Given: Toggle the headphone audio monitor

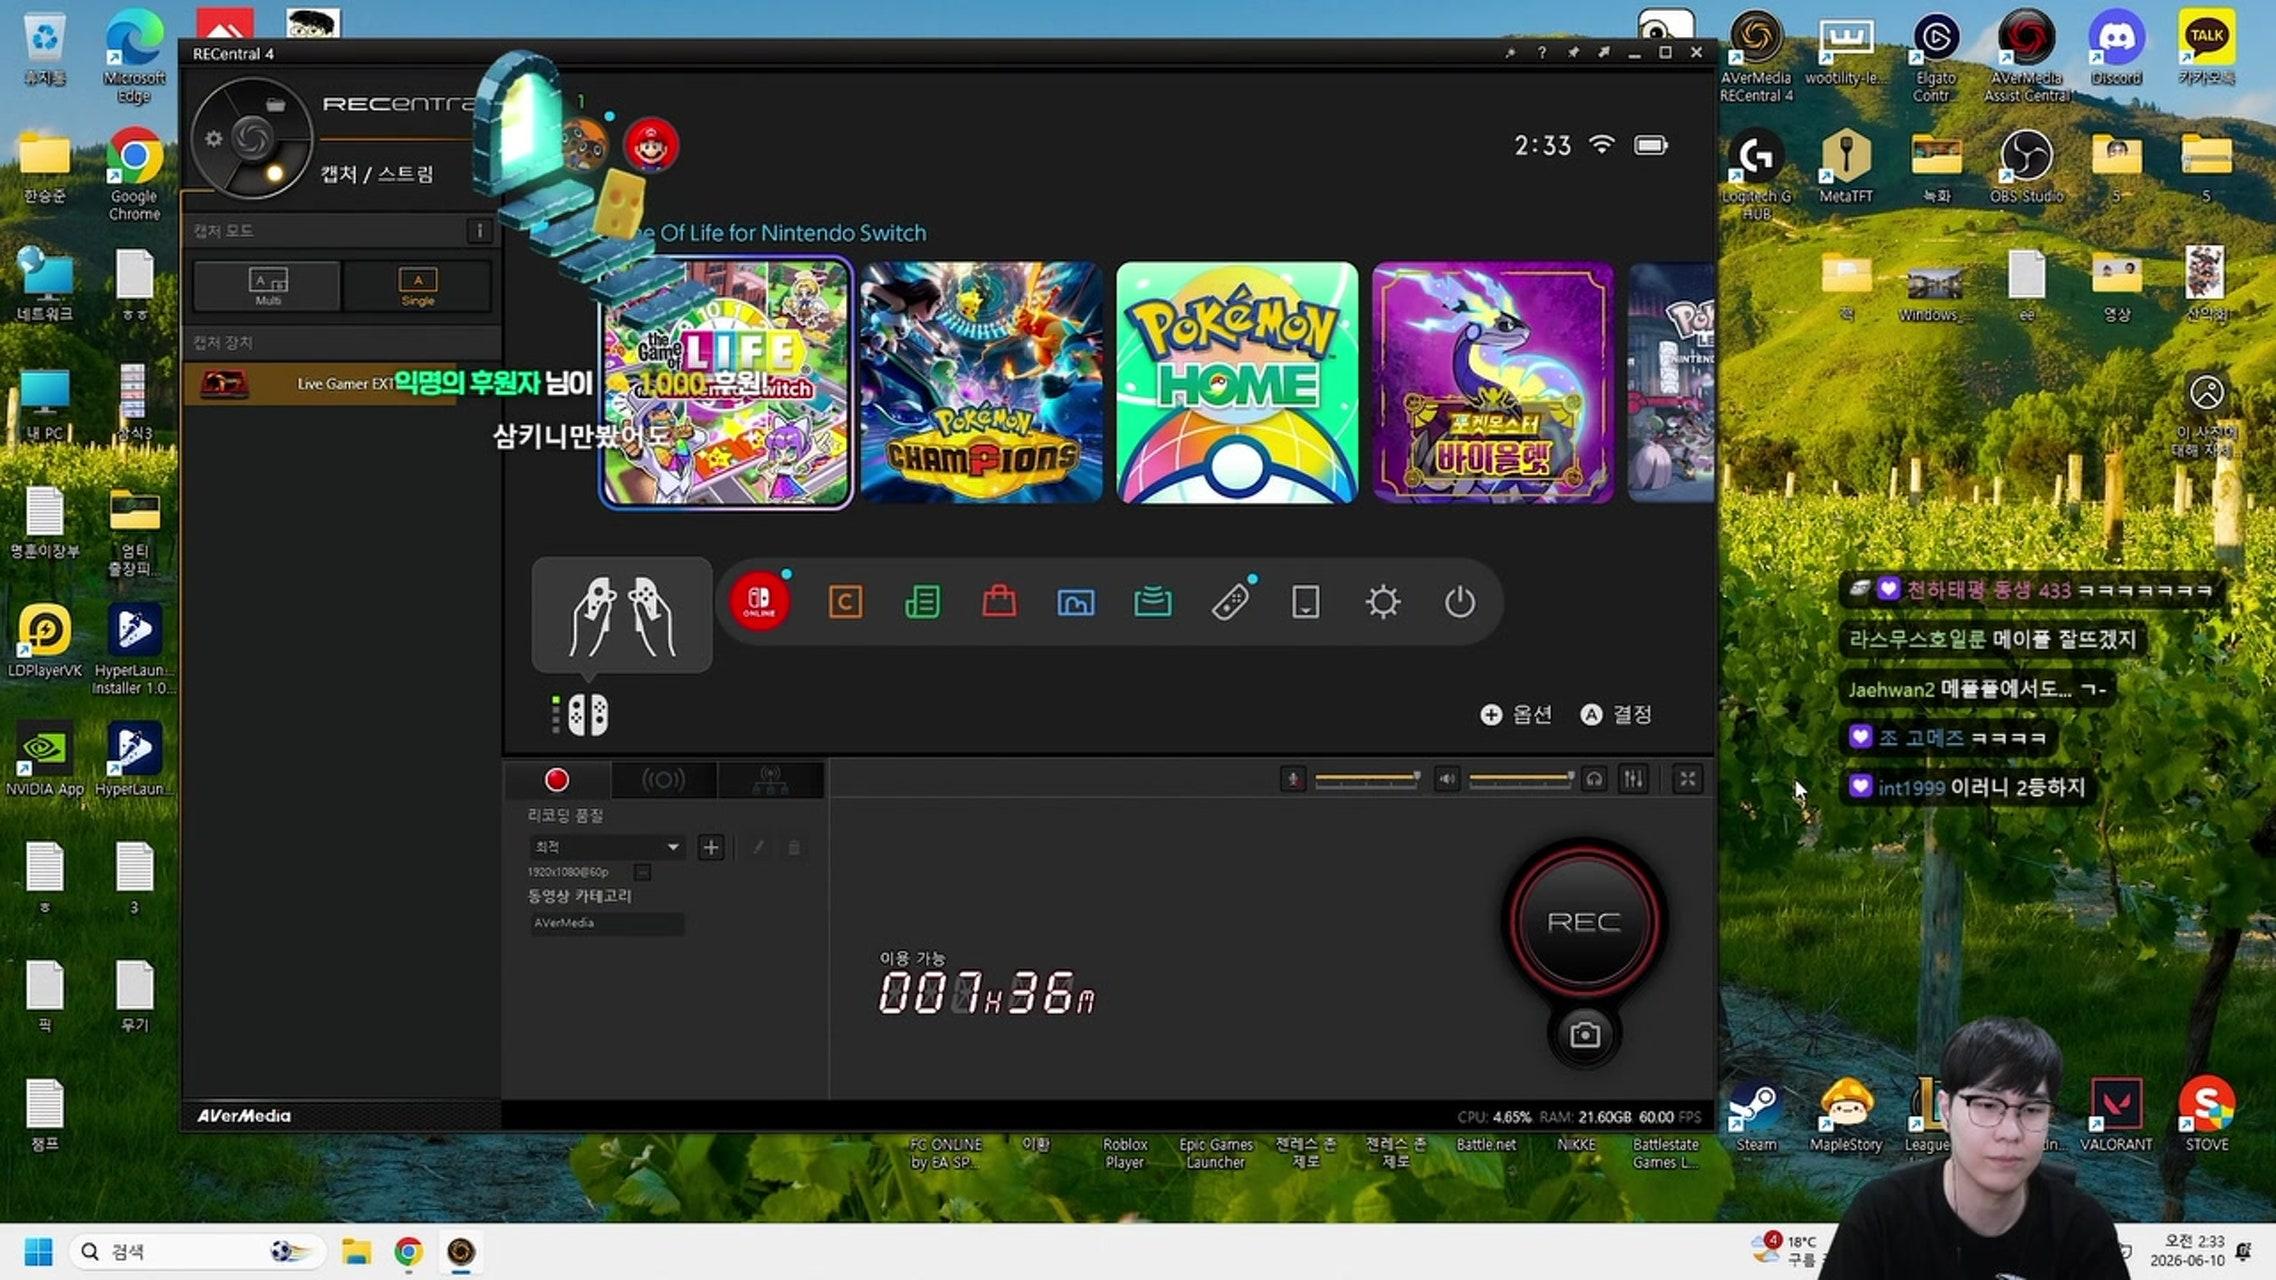Looking at the screenshot, I should coord(1595,779).
